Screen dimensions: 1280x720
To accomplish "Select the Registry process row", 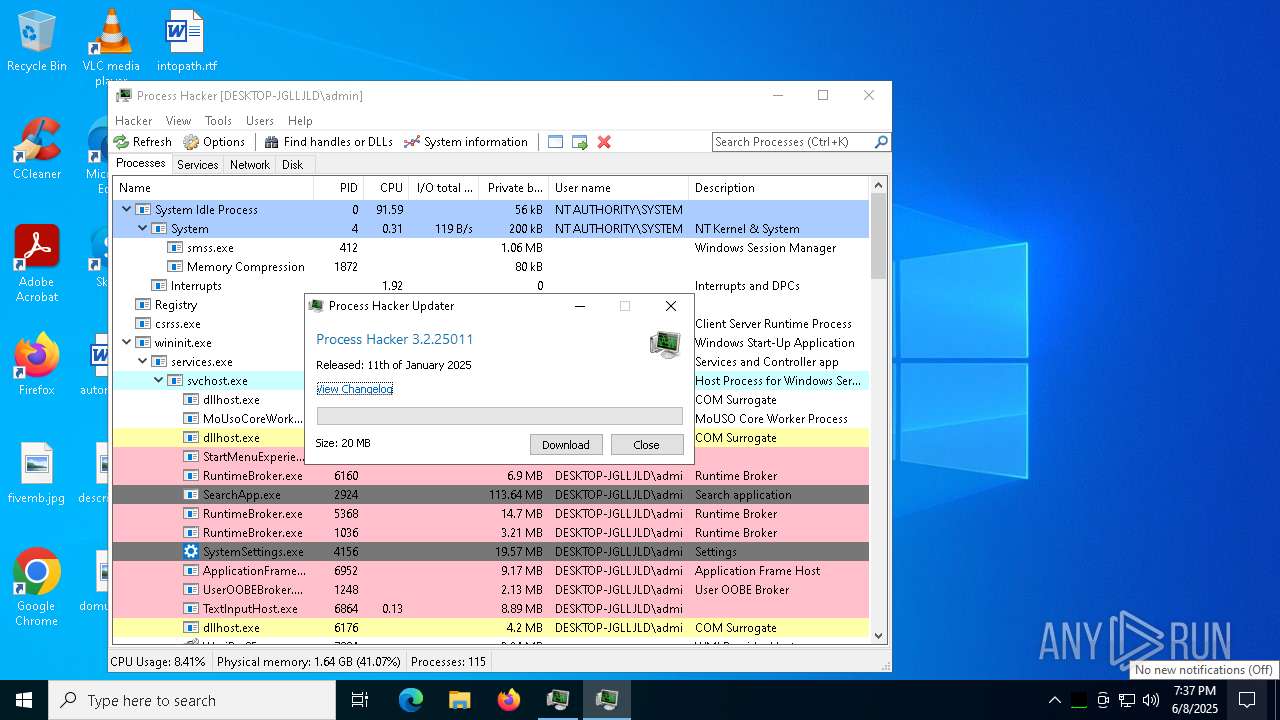I will pyautogui.click(x=208, y=305).
